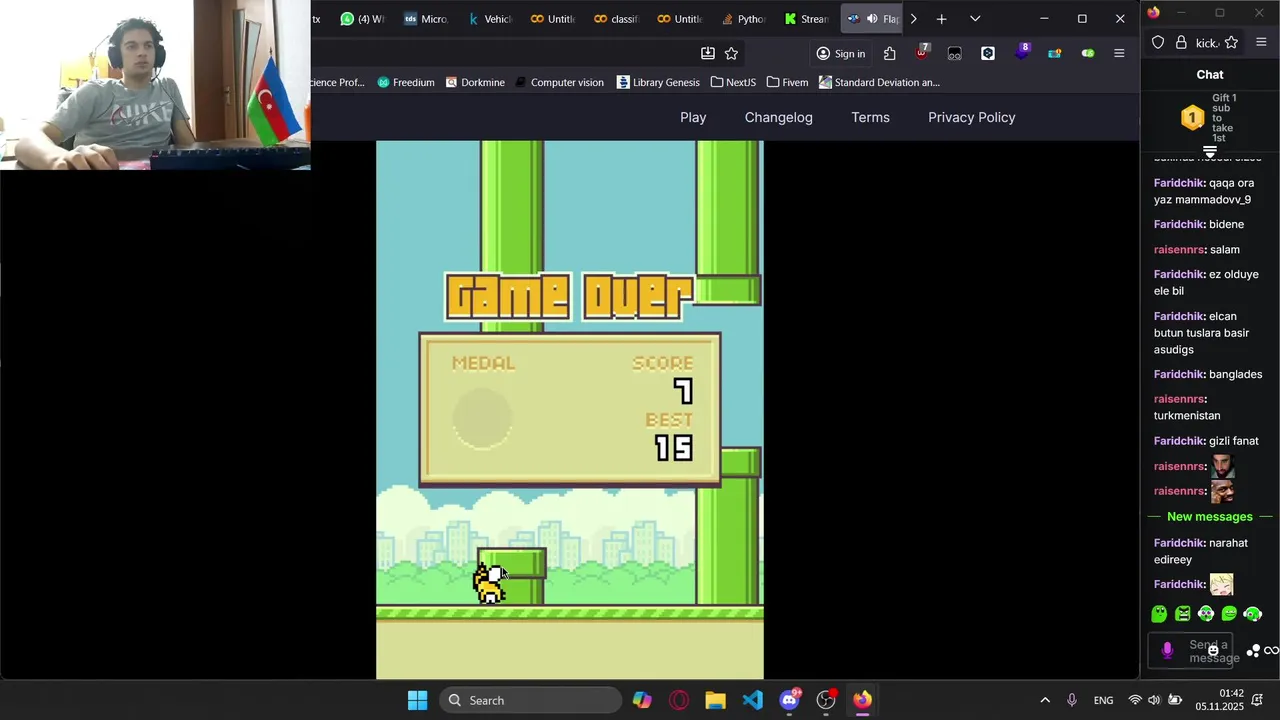
Task: Expand the Fivem bookmark folder
Action: tap(787, 82)
